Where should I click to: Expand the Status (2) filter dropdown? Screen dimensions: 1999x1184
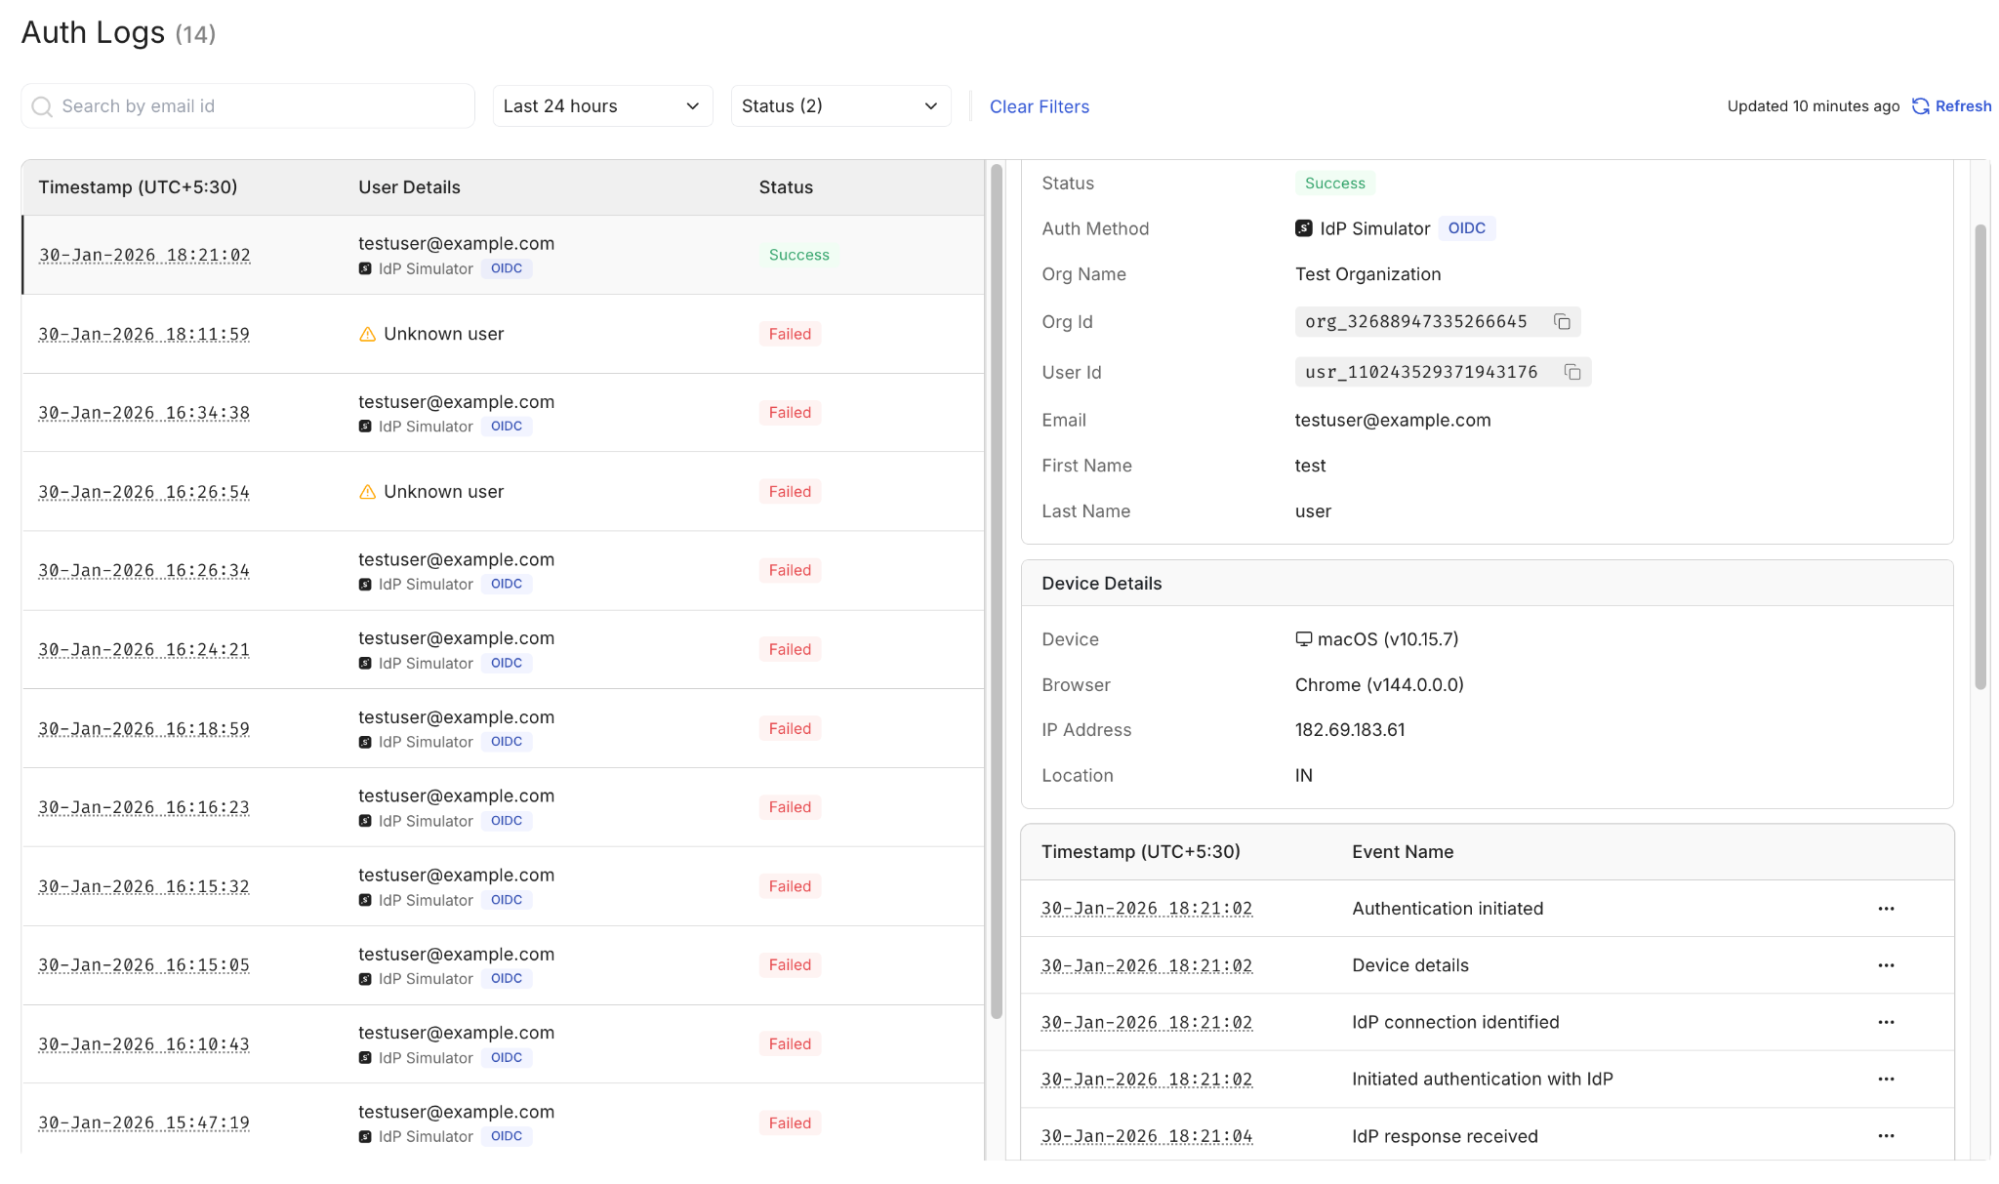point(840,106)
